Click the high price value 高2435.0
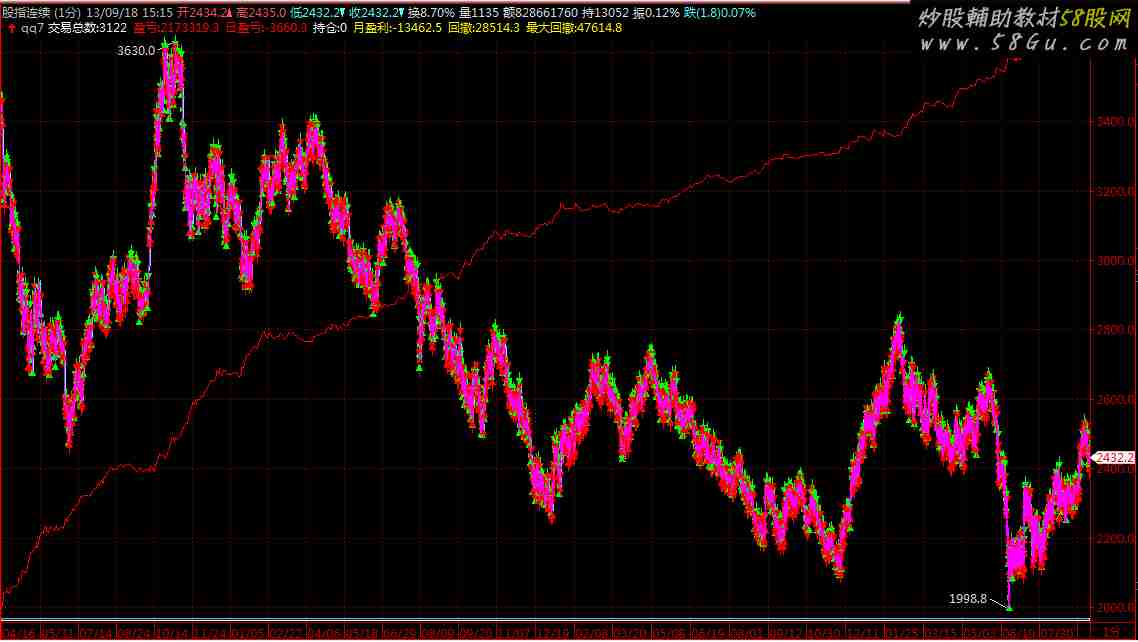This screenshot has width=1138, height=642. click(x=261, y=13)
